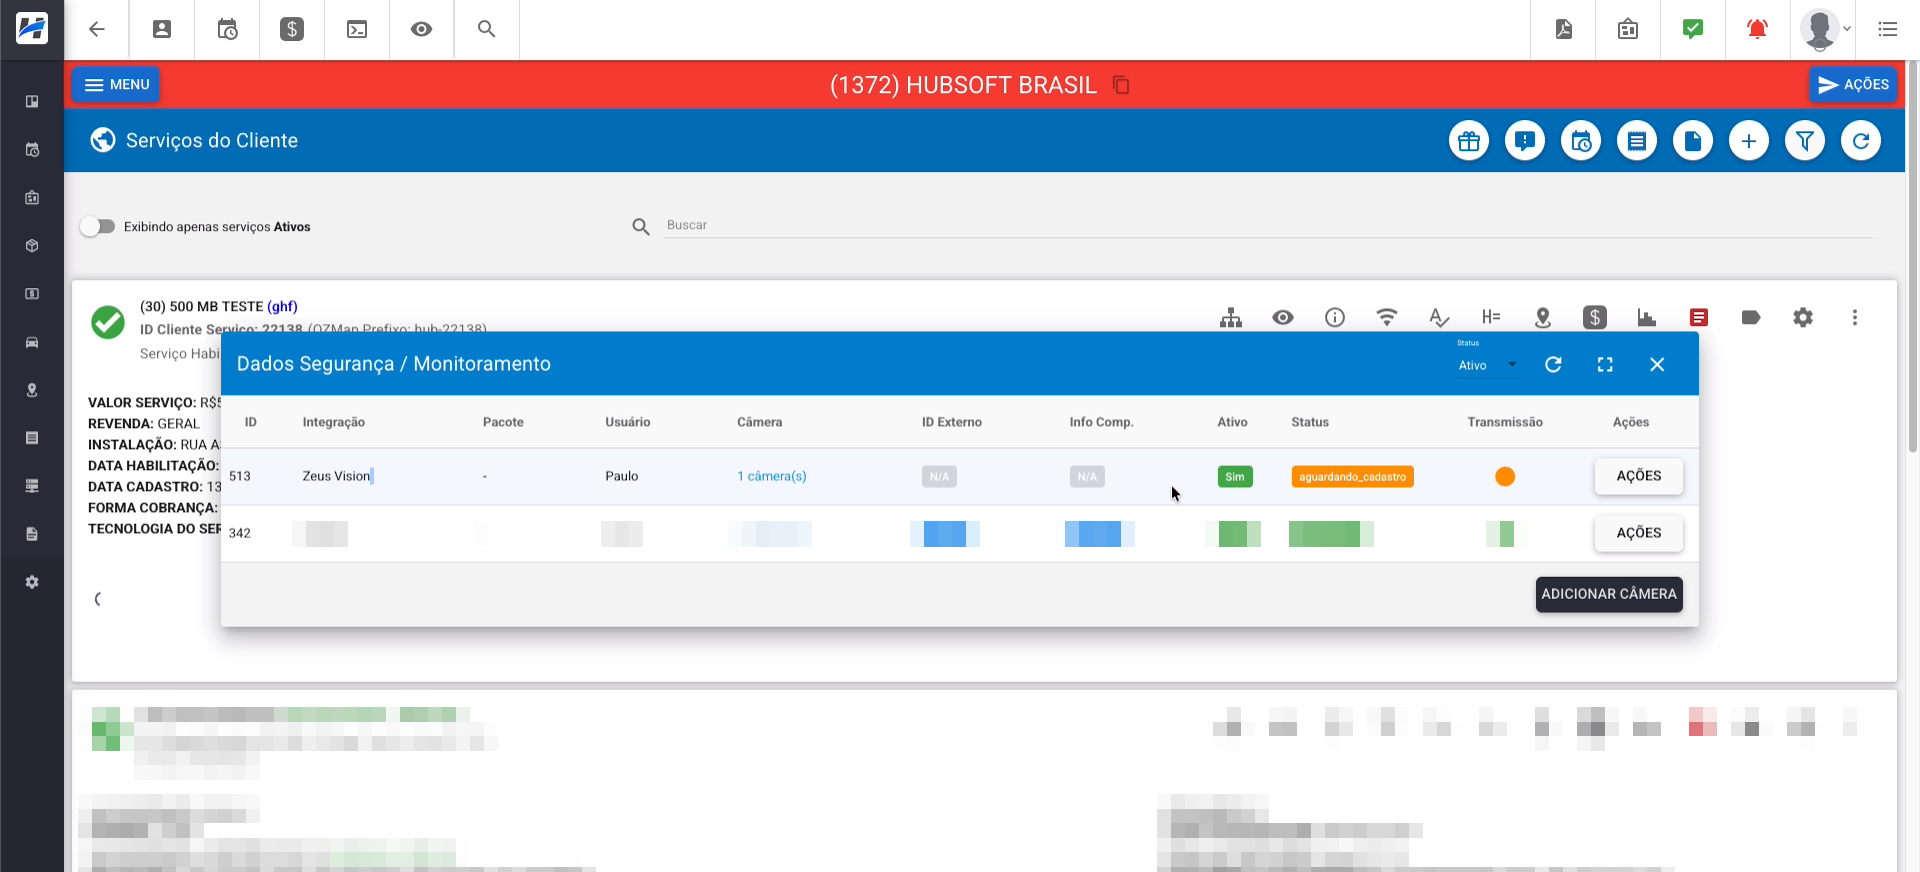Click the eye icon on the service row

(x=1283, y=318)
